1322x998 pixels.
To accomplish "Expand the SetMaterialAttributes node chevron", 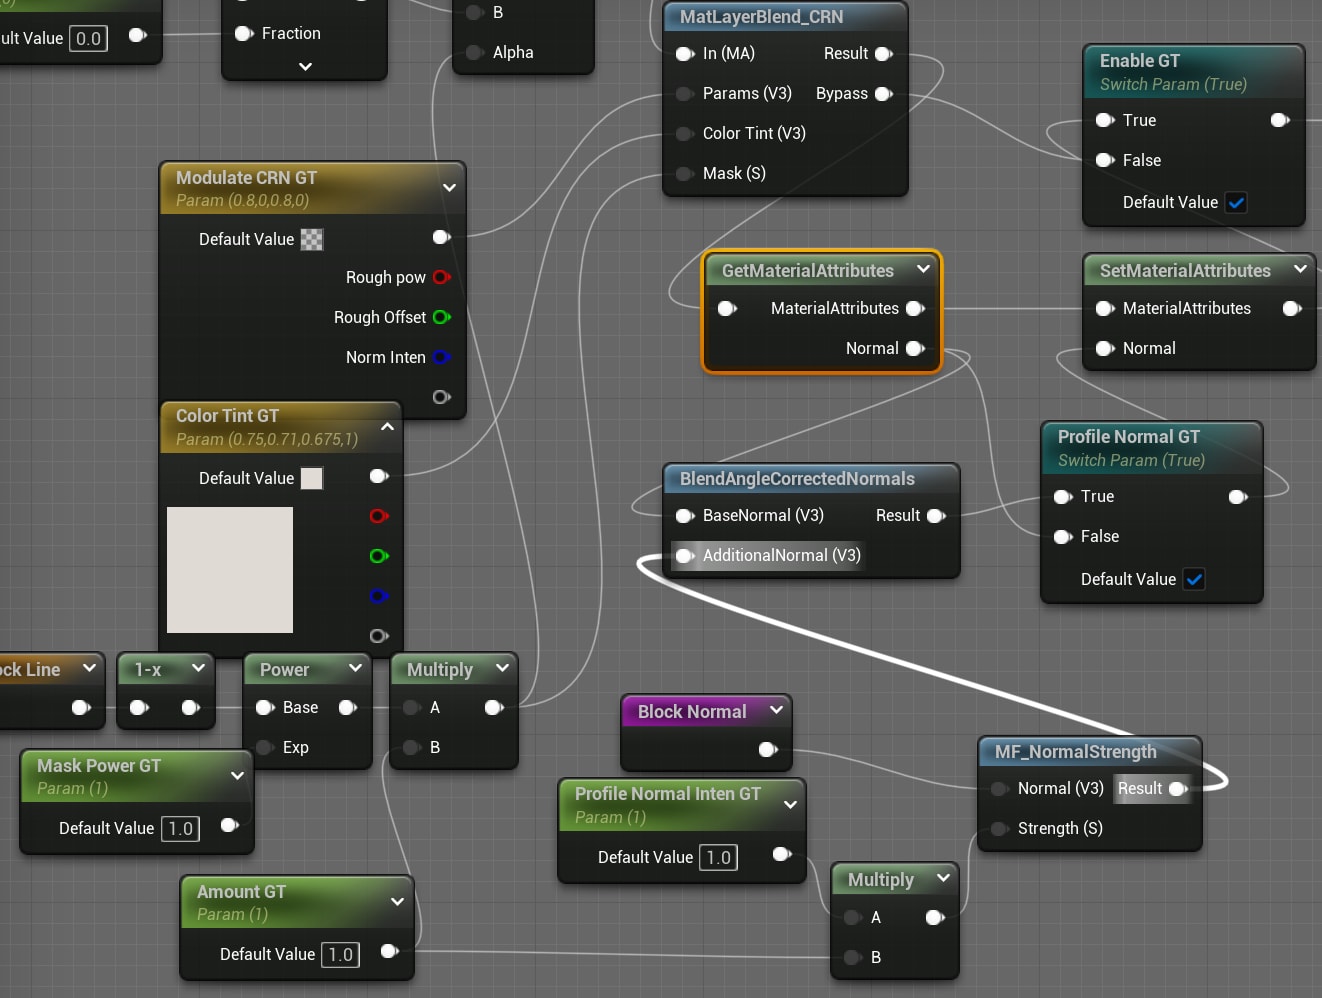I will click(x=1300, y=269).
